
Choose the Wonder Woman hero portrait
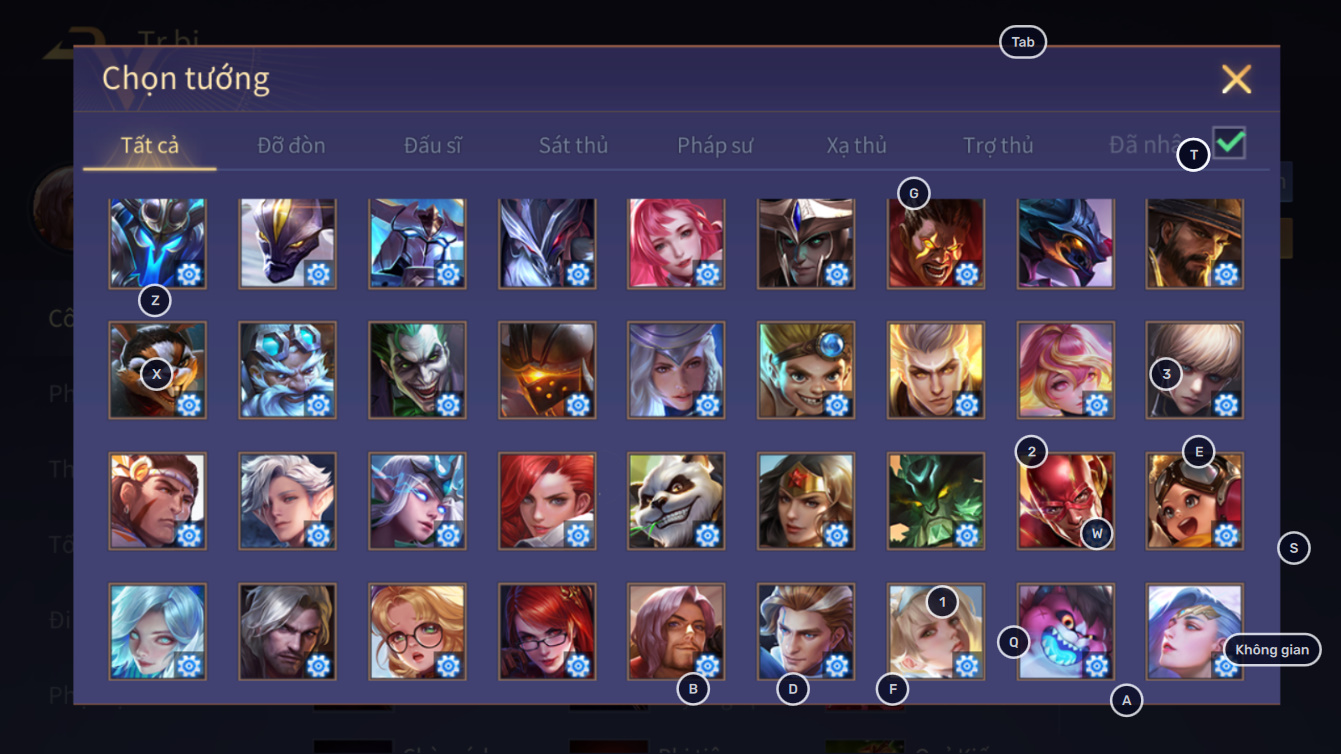coord(806,501)
